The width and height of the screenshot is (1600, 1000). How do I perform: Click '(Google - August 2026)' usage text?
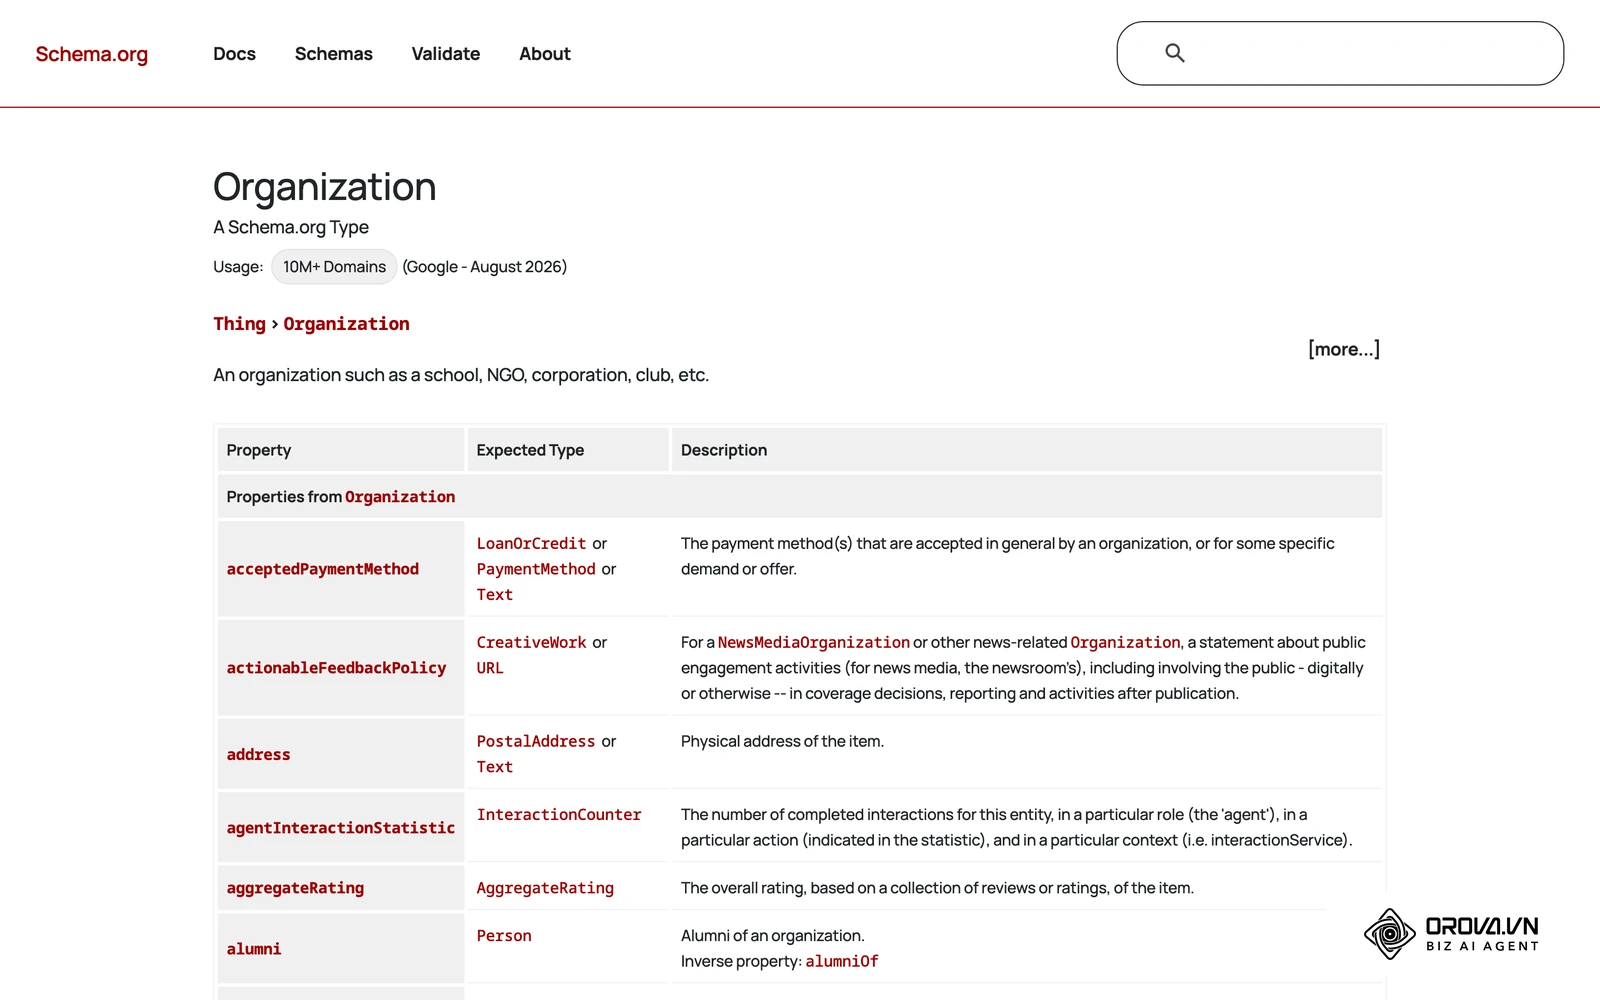485,267
